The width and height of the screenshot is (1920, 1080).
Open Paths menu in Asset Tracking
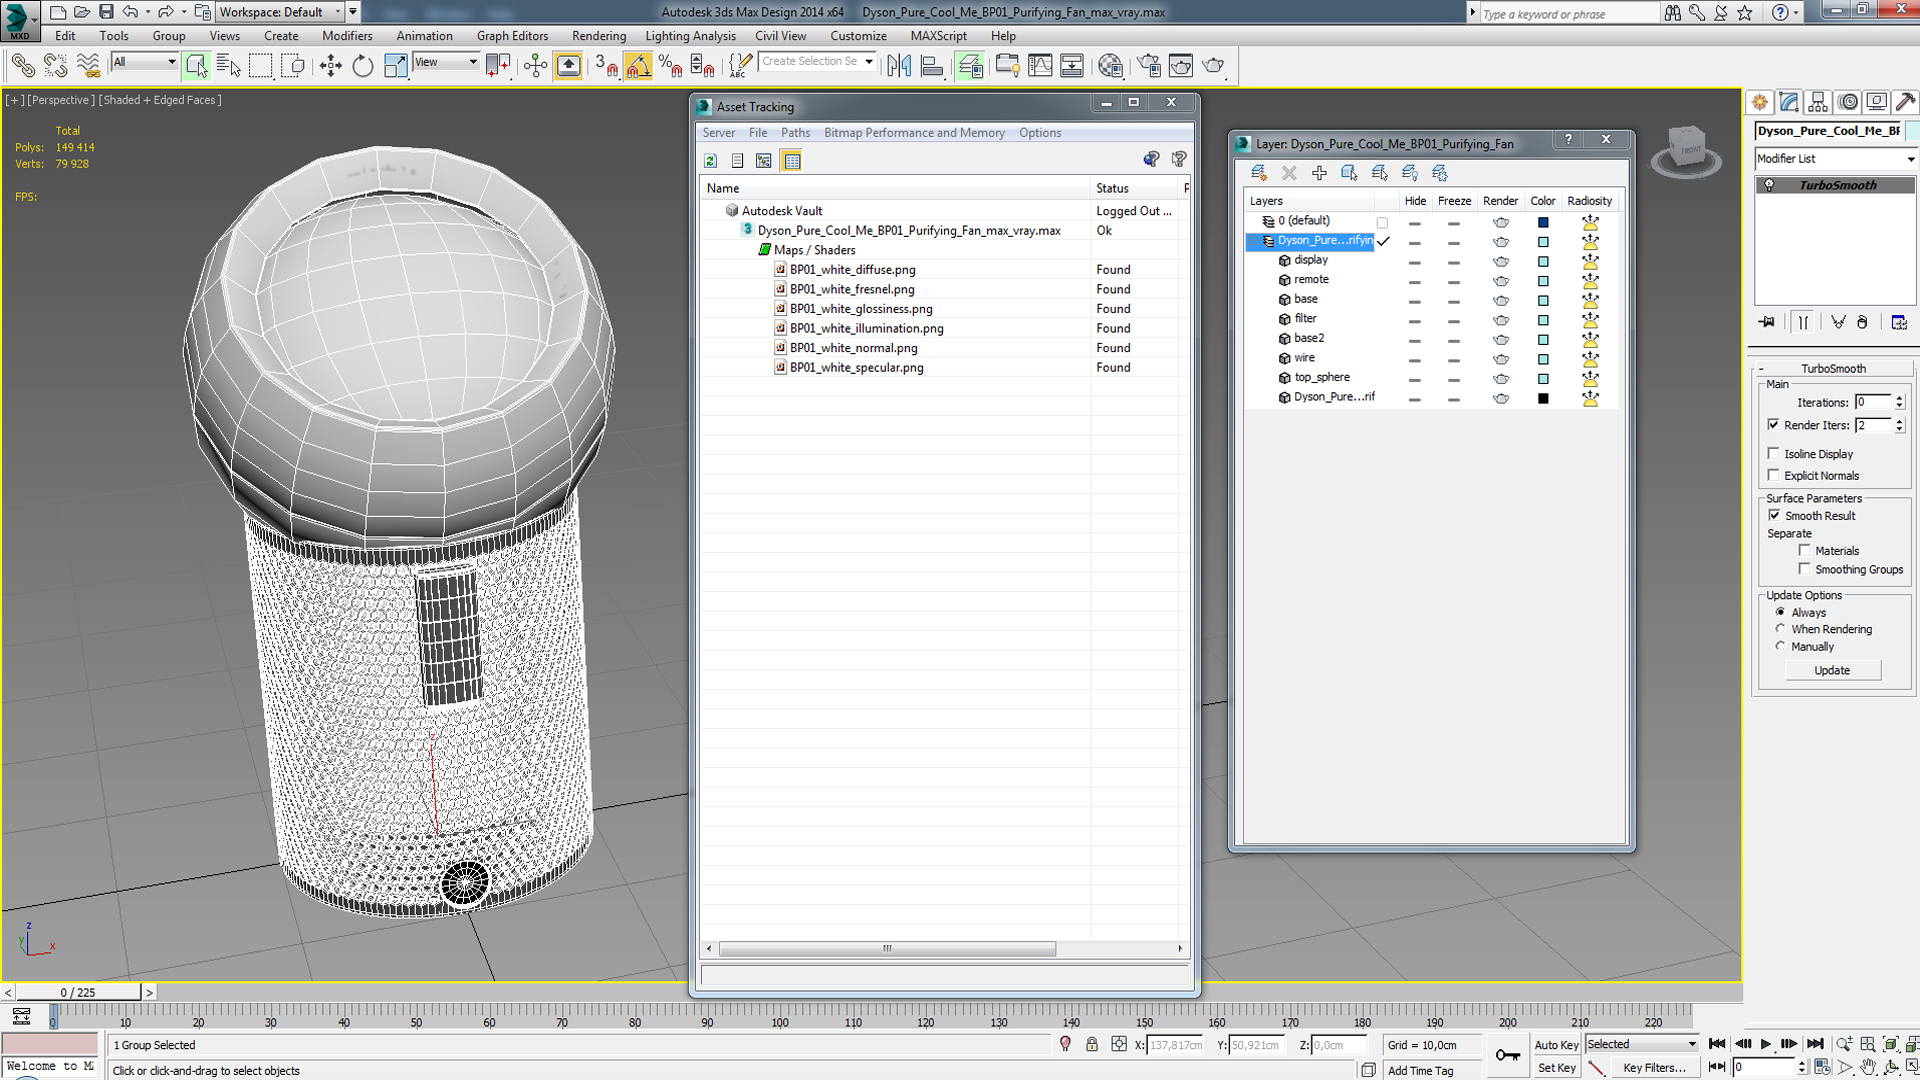click(795, 133)
